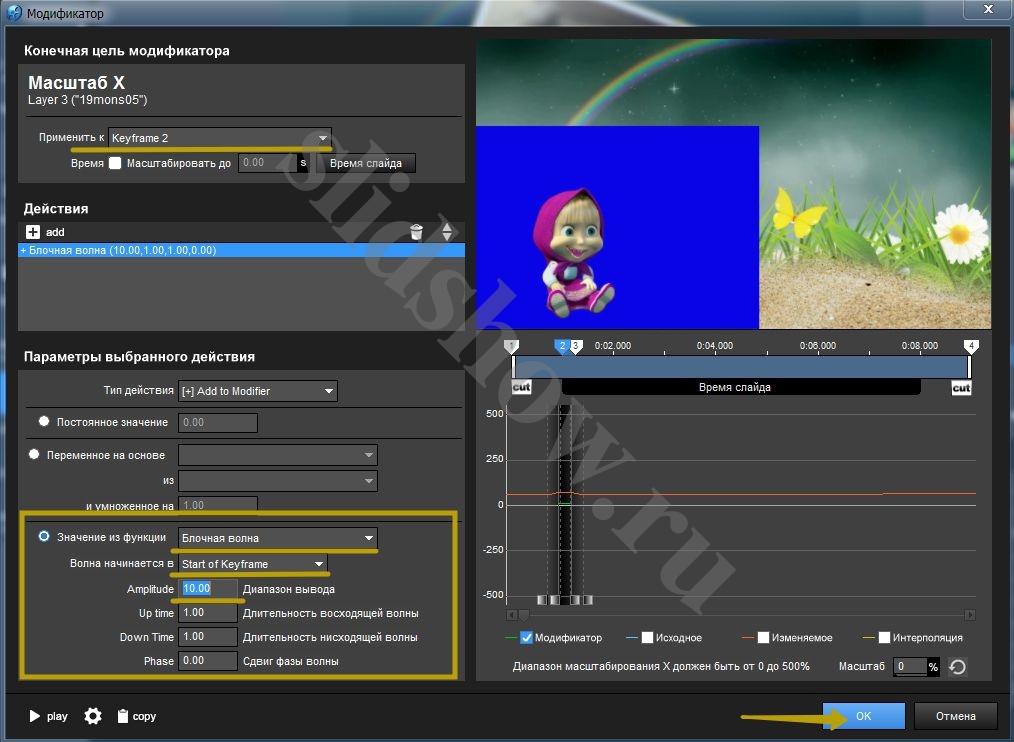Open the из source dropdown
This screenshot has height=742, width=1014.
point(277,481)
